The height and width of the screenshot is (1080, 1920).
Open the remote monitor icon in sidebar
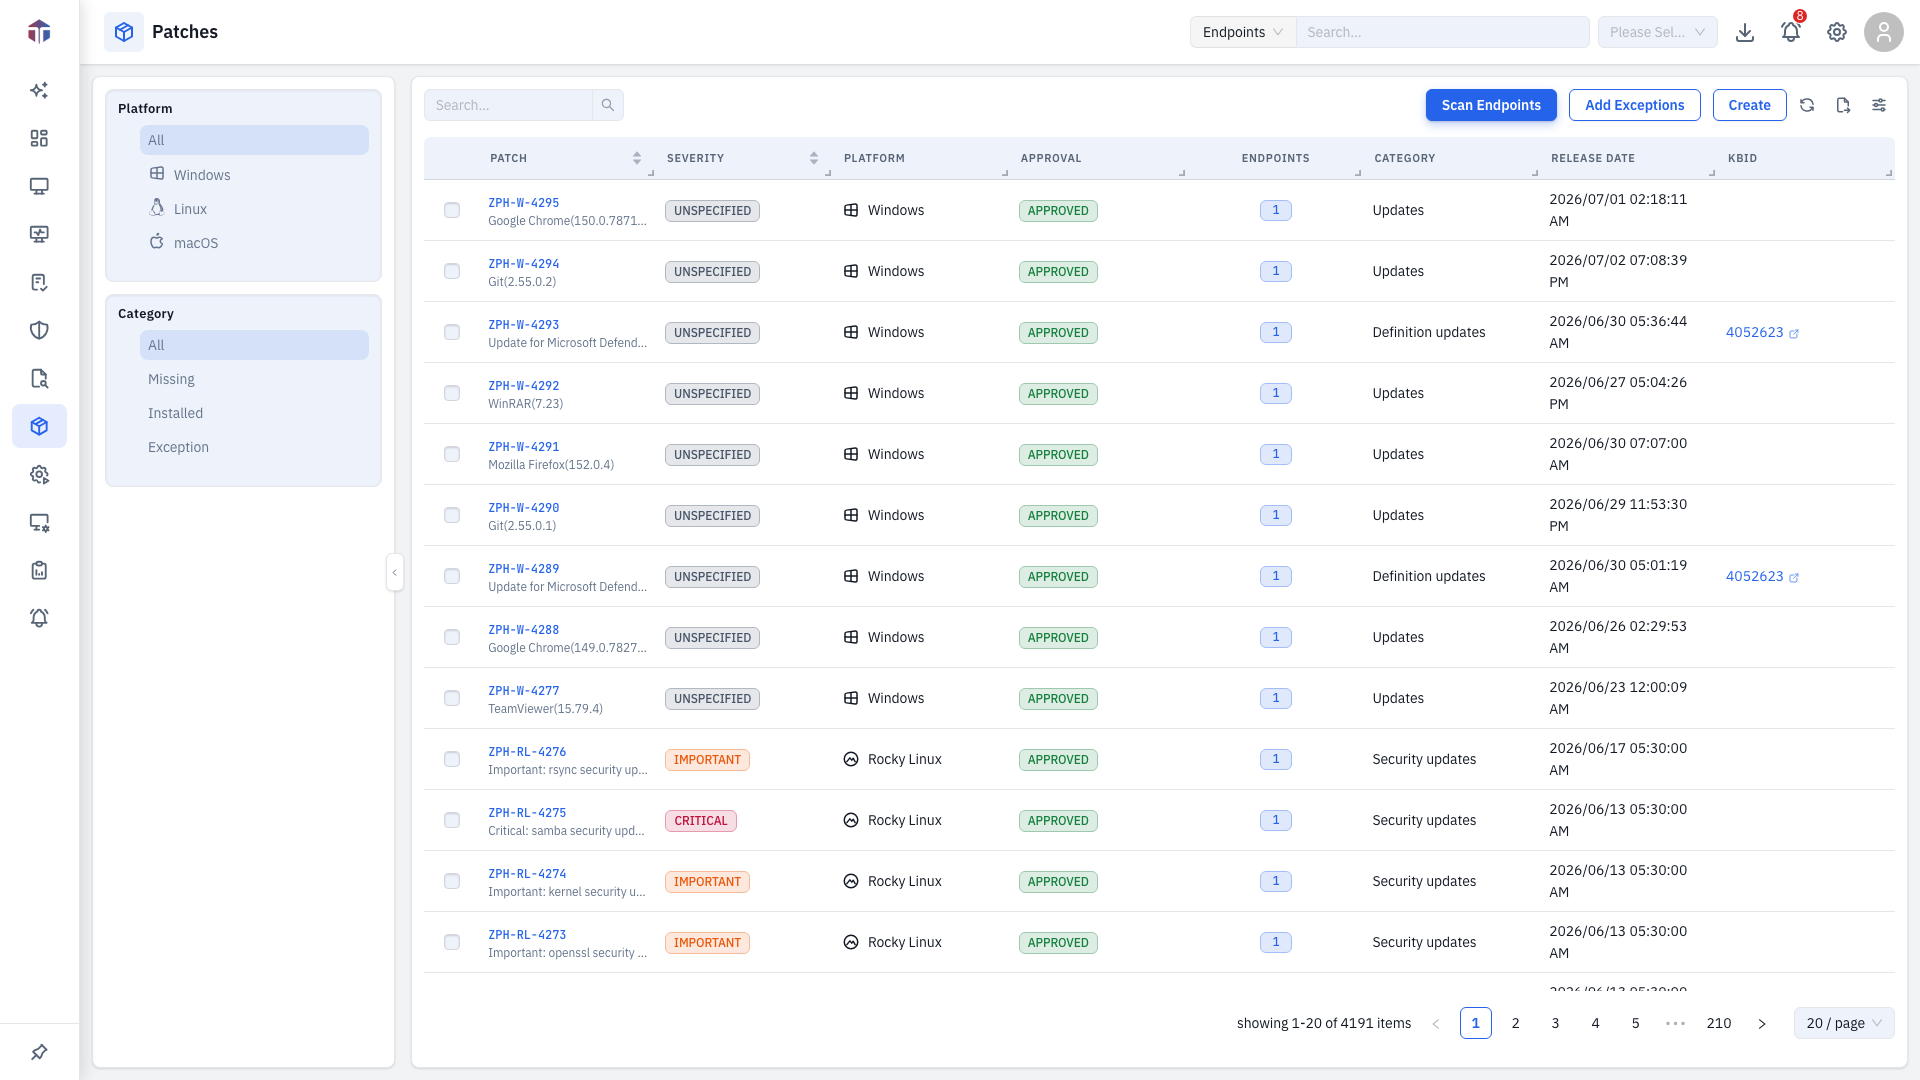[39, 234]
